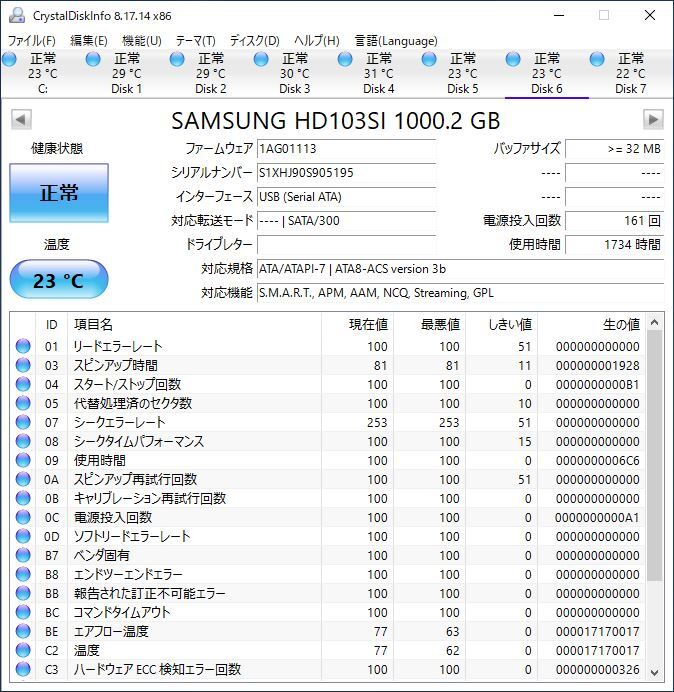Click status orb for ID 03 スピンアップ時間
The height and width of the screenshot is (692, 674).
pyautogui.click(x=23, y=365)
